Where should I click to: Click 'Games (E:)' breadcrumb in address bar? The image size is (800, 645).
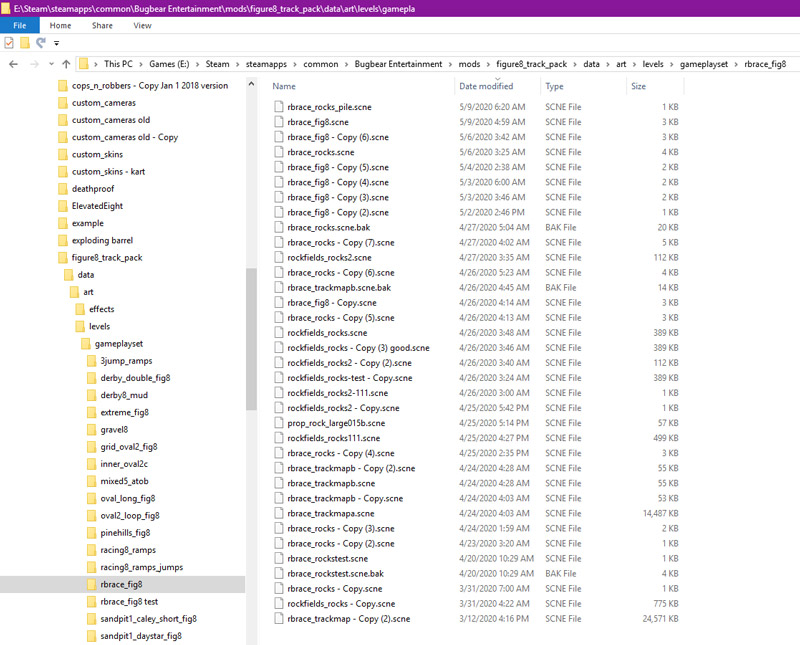(x=169, y=64)
